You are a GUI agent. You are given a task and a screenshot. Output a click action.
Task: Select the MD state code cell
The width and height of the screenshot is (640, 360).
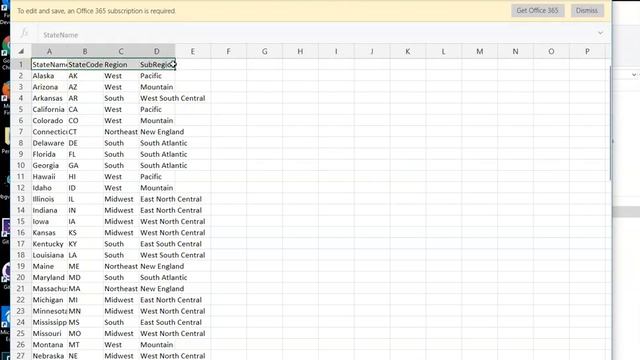tap(85, 277)
